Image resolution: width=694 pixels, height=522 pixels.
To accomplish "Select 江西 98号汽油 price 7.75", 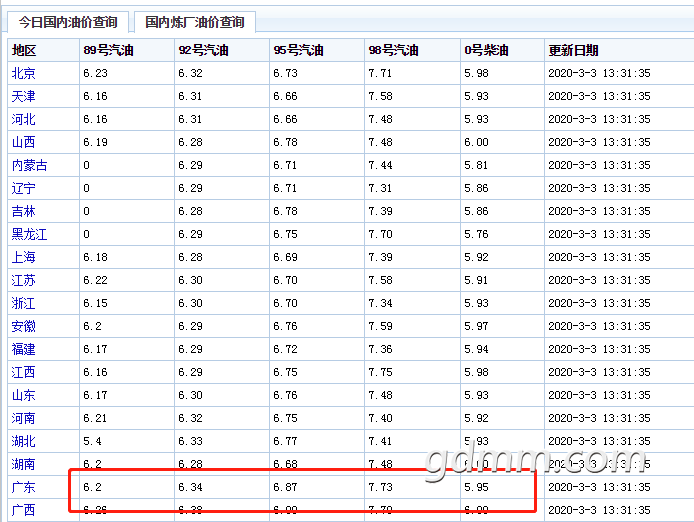I will [x=381, y=372].
